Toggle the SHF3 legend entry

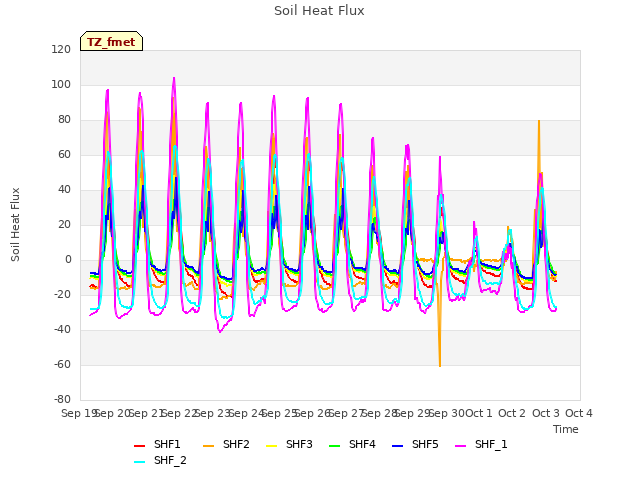point(289,444)
